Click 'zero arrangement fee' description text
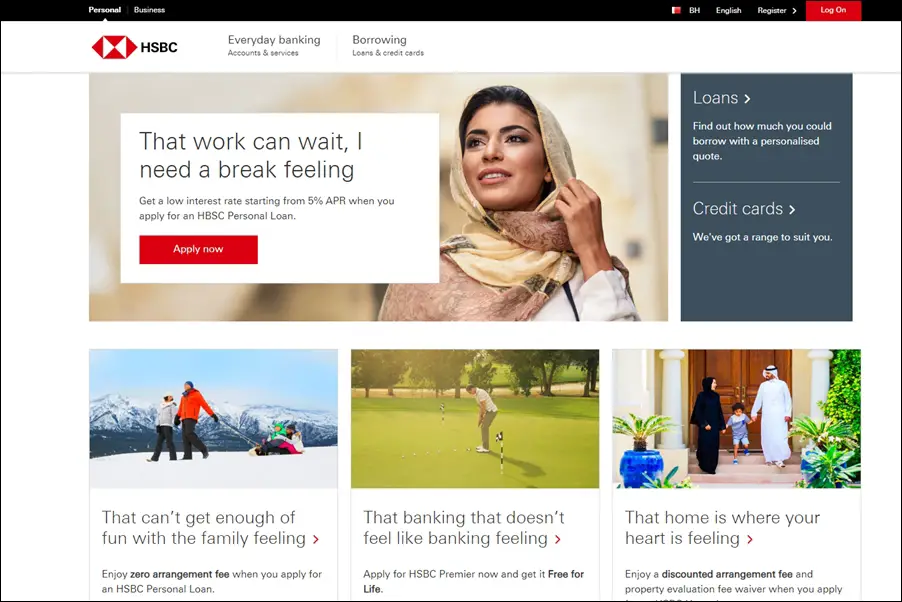Viewport: 902px width, 602px height. point(212,581)
